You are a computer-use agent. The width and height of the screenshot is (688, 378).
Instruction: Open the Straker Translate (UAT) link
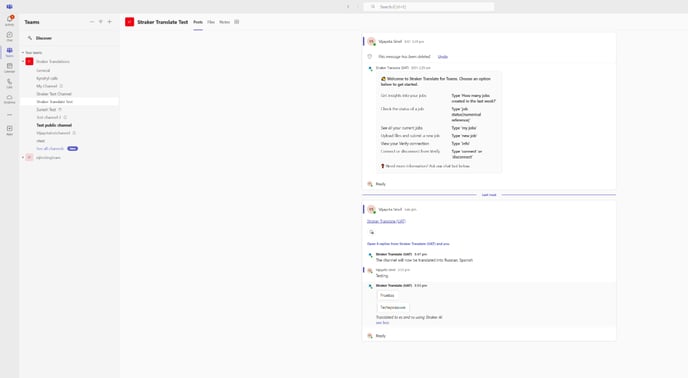pyautogui.click(x=386, y=221)
